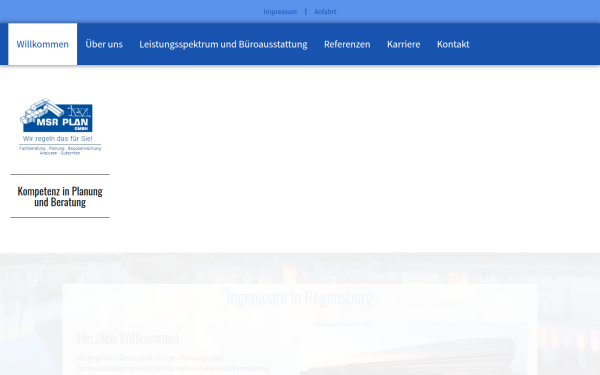Open the Anfahrt link

tap(325, 12)
